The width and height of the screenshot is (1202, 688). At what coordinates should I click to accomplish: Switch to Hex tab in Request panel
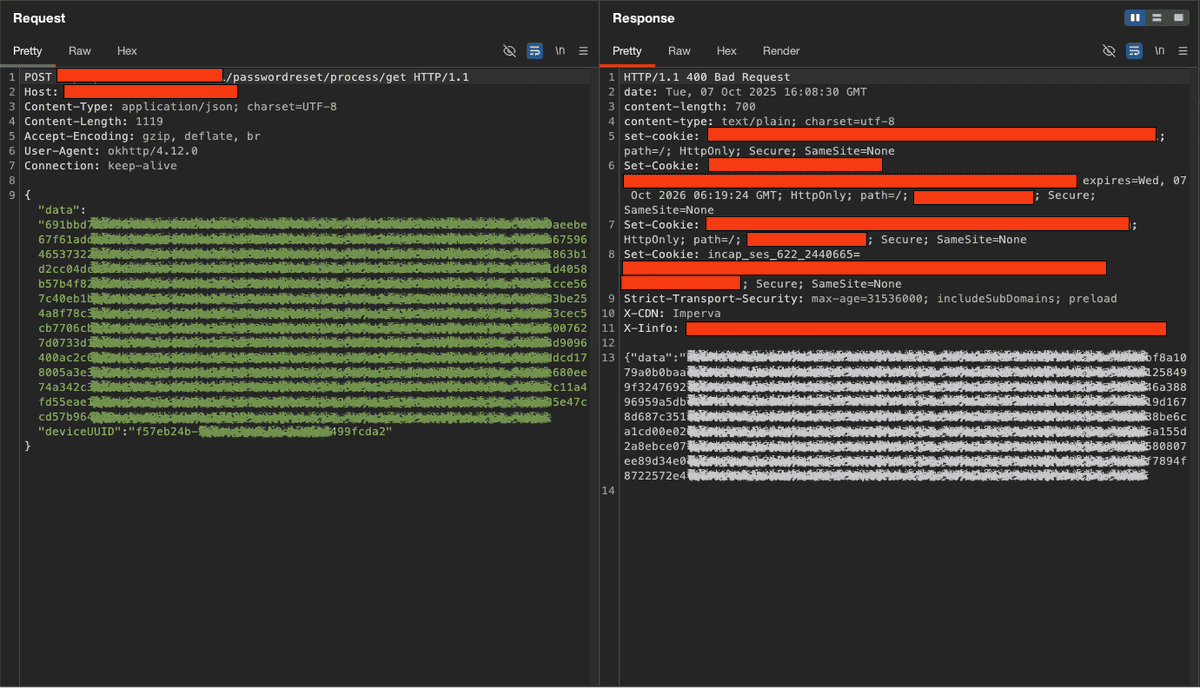pos(127,51)
